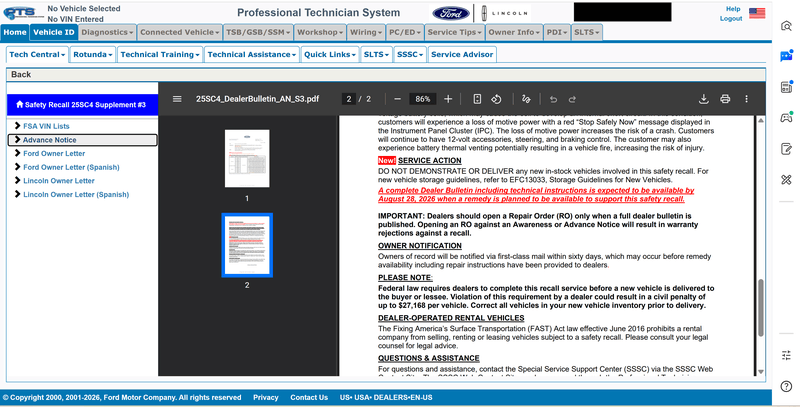Select page 1 thumbnail
This screenshot has height=407, width=800.
pos(247,159)
